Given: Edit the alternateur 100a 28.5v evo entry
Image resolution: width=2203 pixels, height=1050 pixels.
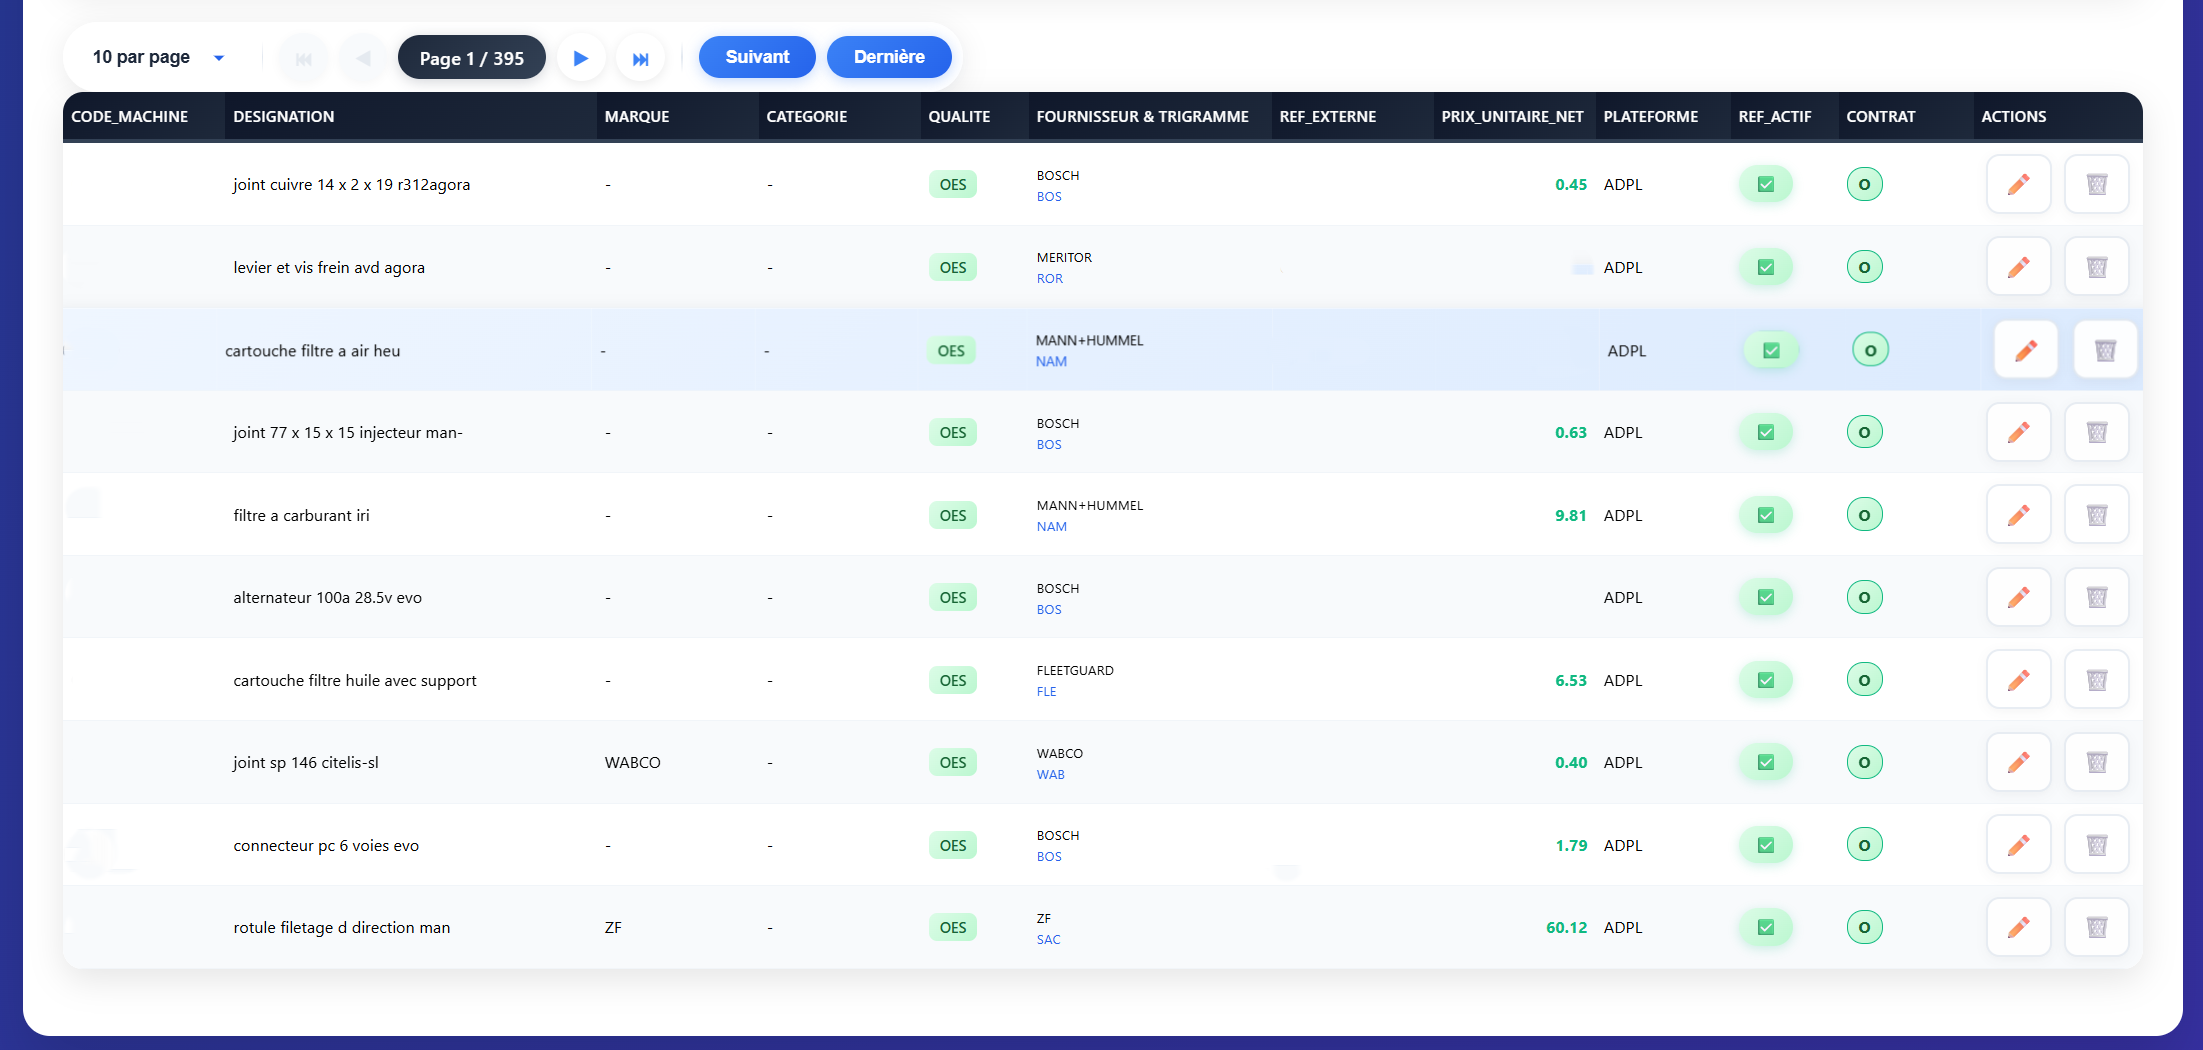Looking at the screenshot, I should [x=2018, y=597].
